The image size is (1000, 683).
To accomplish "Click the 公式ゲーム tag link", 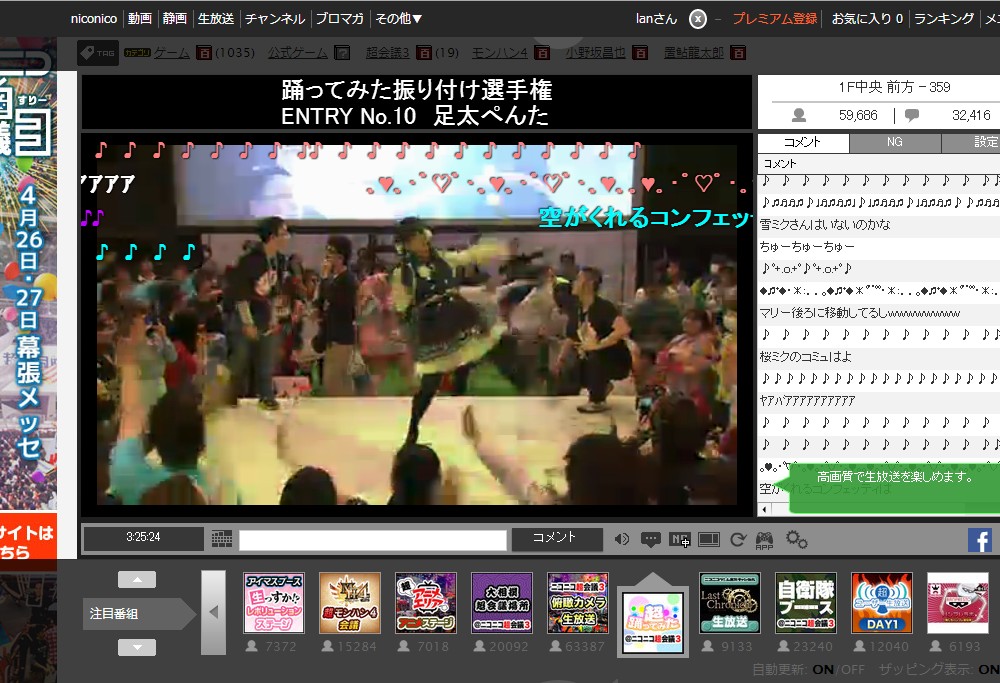I will (298, 53).
